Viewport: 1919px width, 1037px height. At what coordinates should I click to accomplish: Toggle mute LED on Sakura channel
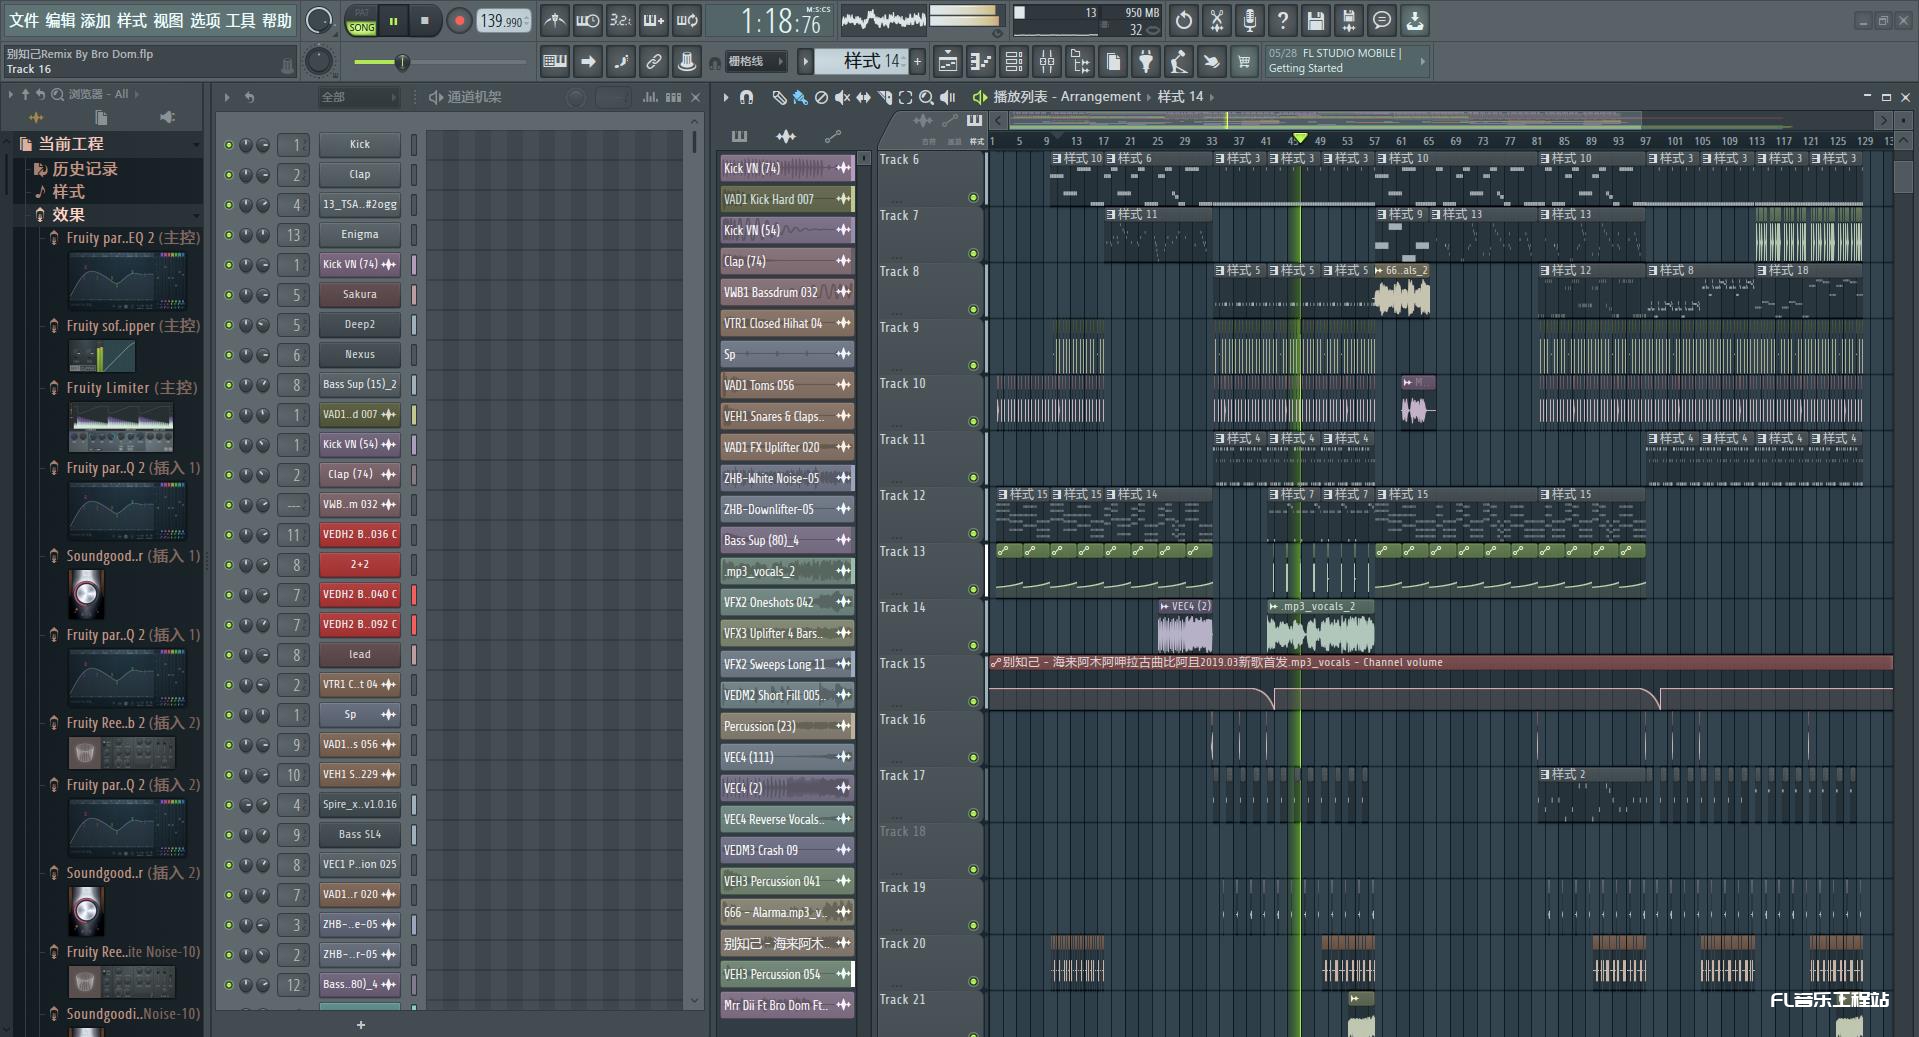(x=229, y=295)
